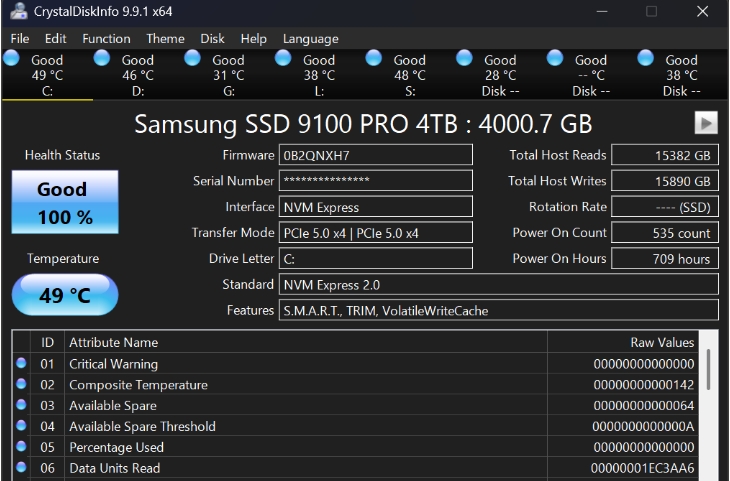
Task: Click Power On Hours value 709 hours
Action: tap(664, 258)
